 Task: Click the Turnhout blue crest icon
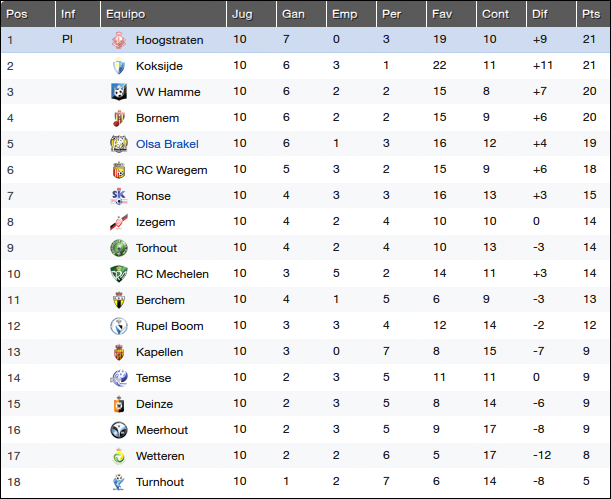pos(119,482)
